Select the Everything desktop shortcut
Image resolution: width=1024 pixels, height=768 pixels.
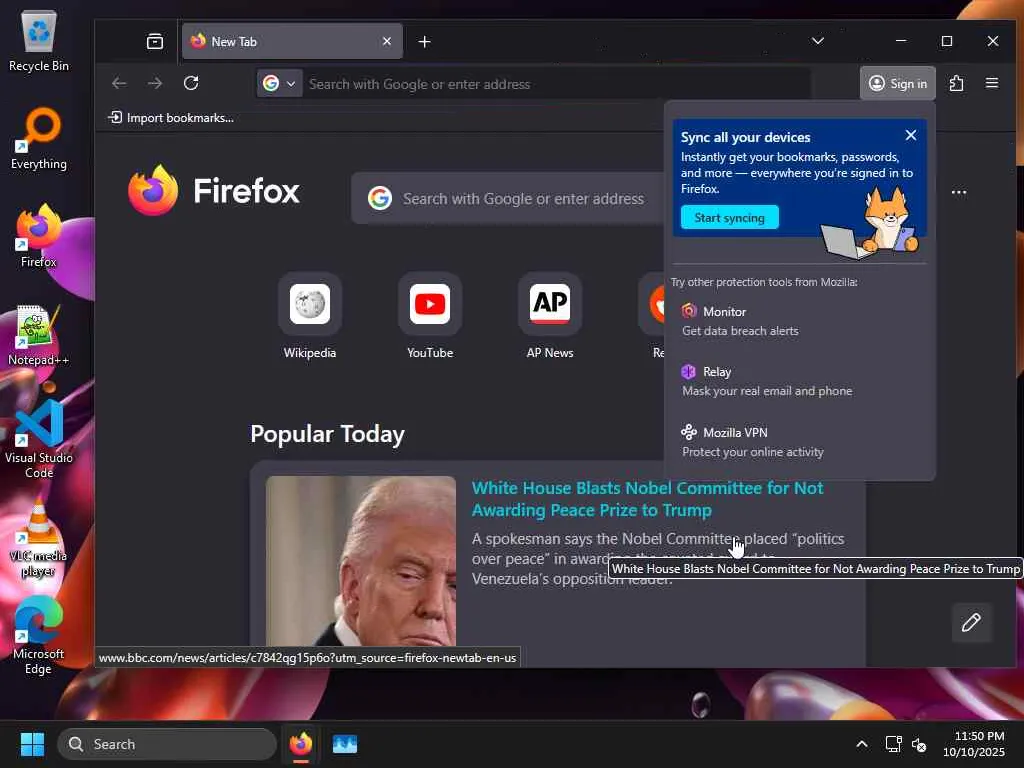pos(39,139)
